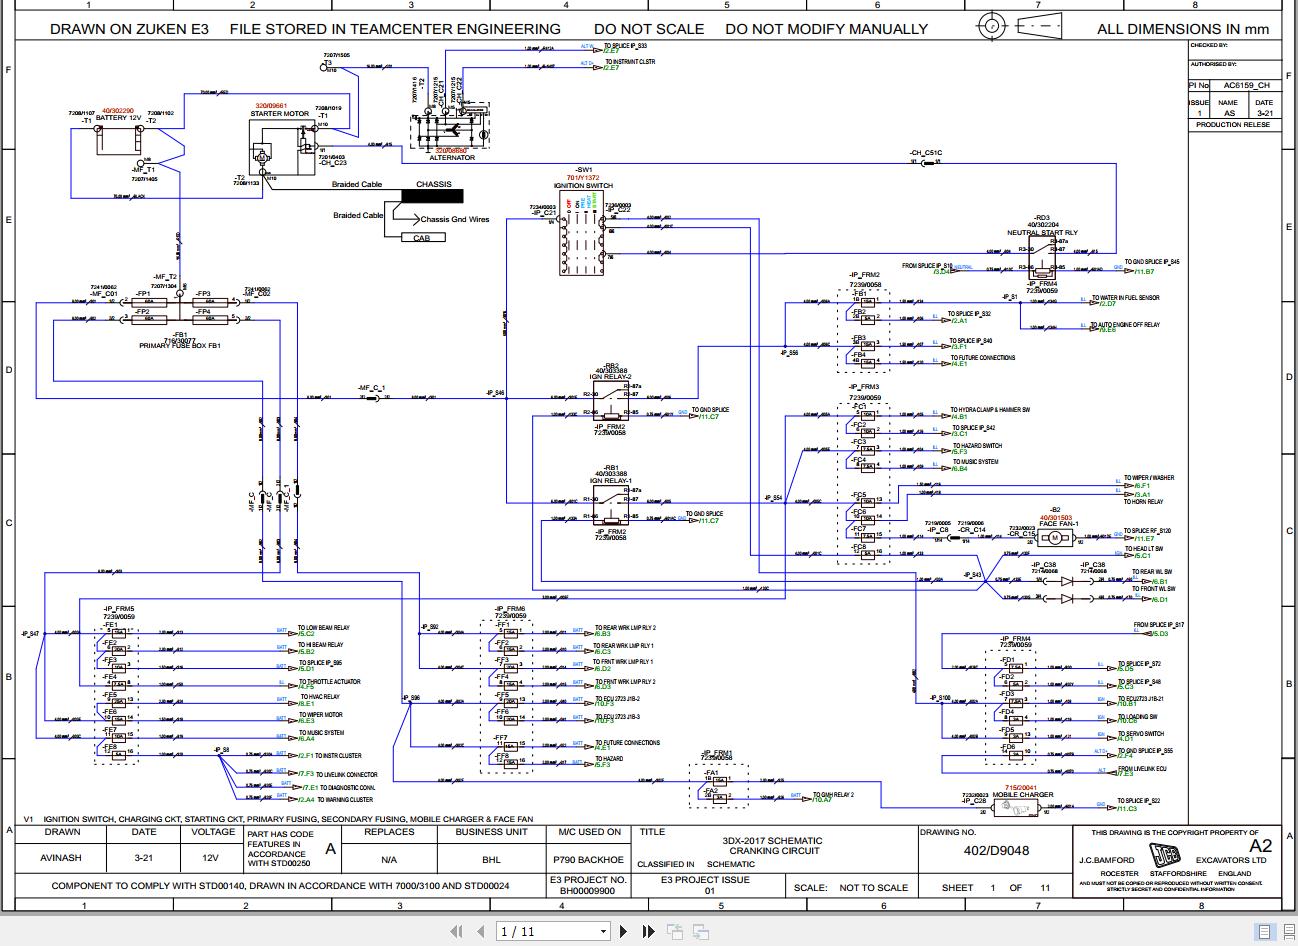The image size is (1298, 946).
Task: Click 'TO WIPER MOTOR' reference
Action: point(320,715)
